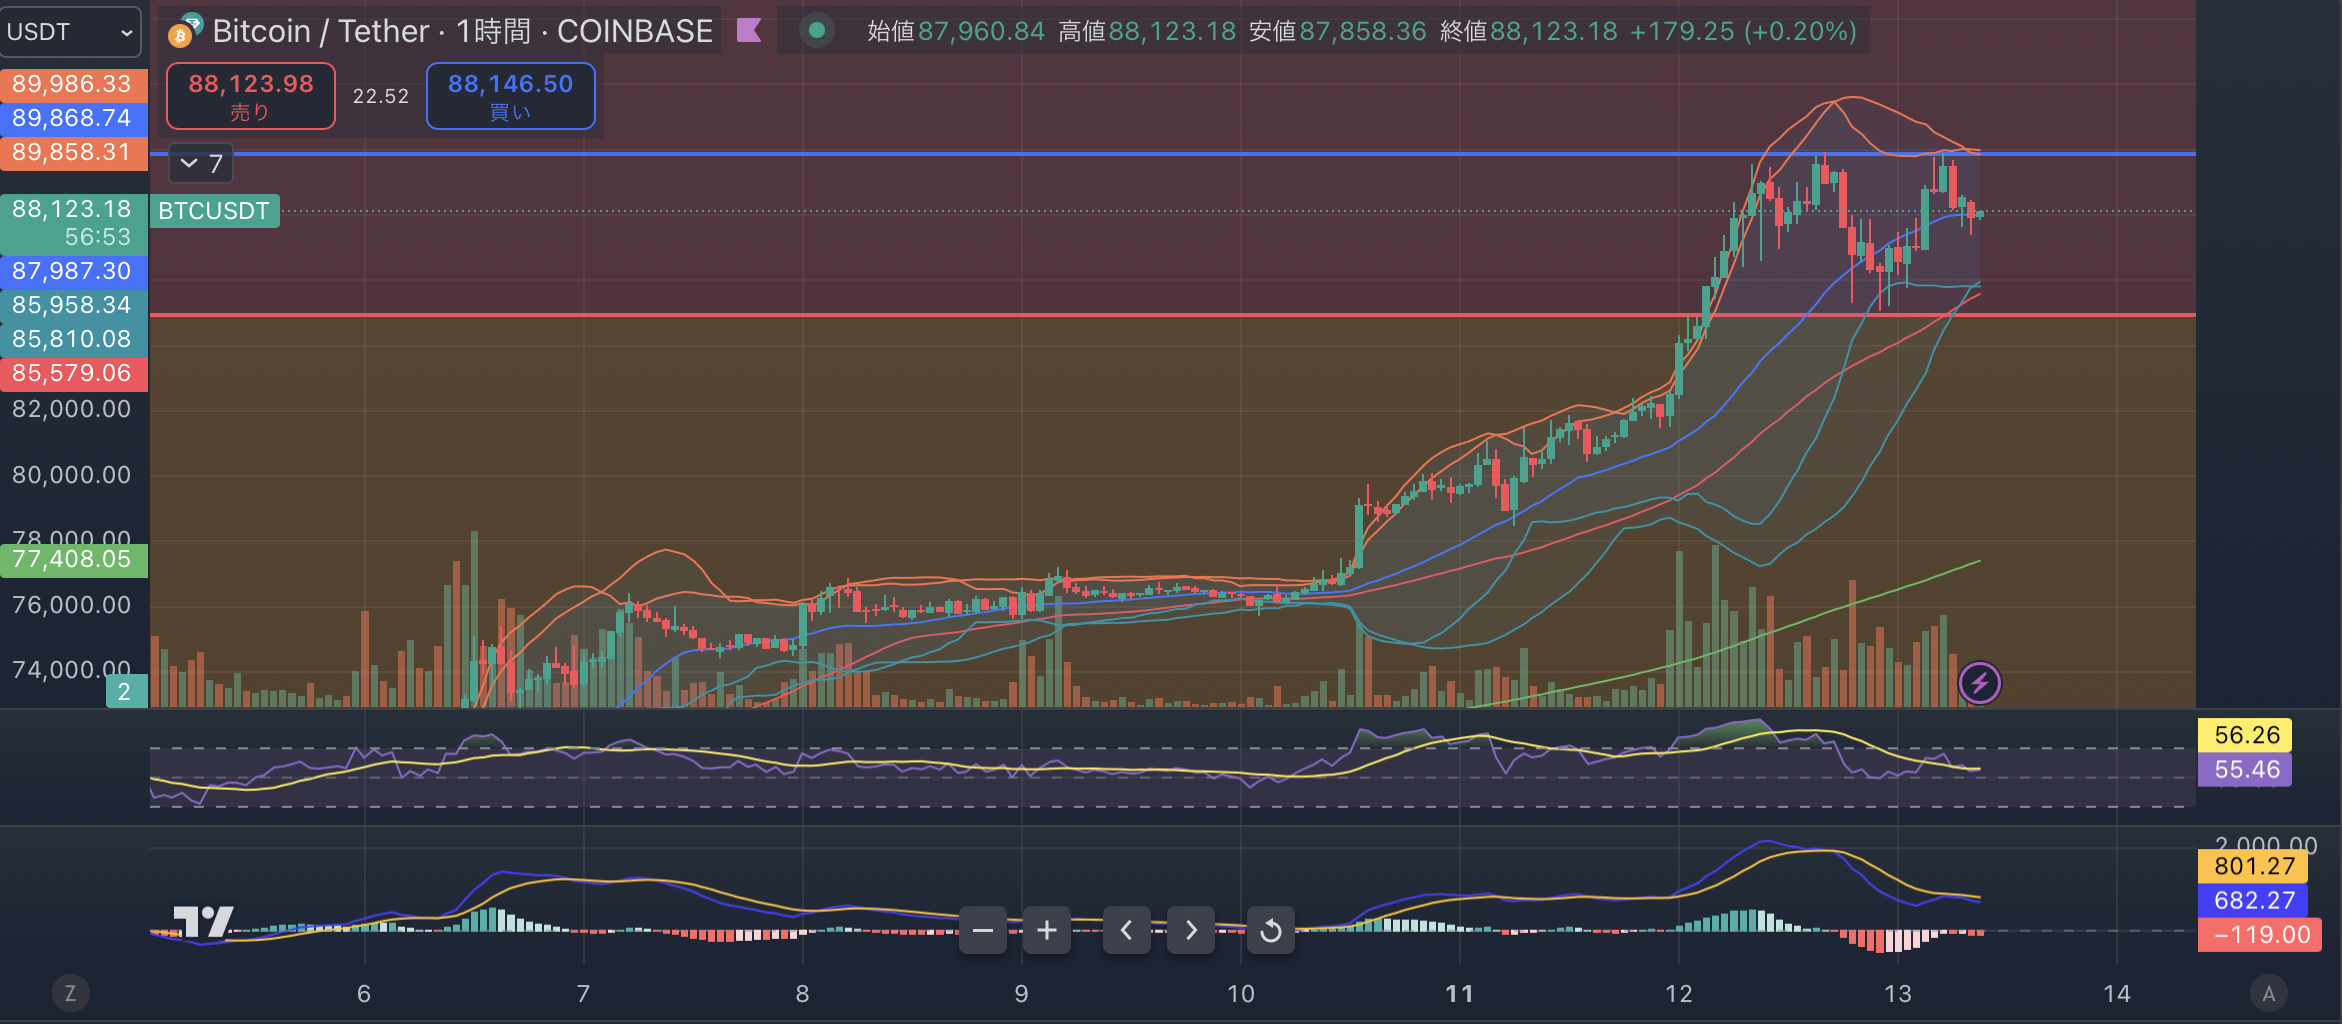Viewport: 2342px width, 1024px height.
Task: Open the USDT currency dropdown
Action: click(70, 32)
